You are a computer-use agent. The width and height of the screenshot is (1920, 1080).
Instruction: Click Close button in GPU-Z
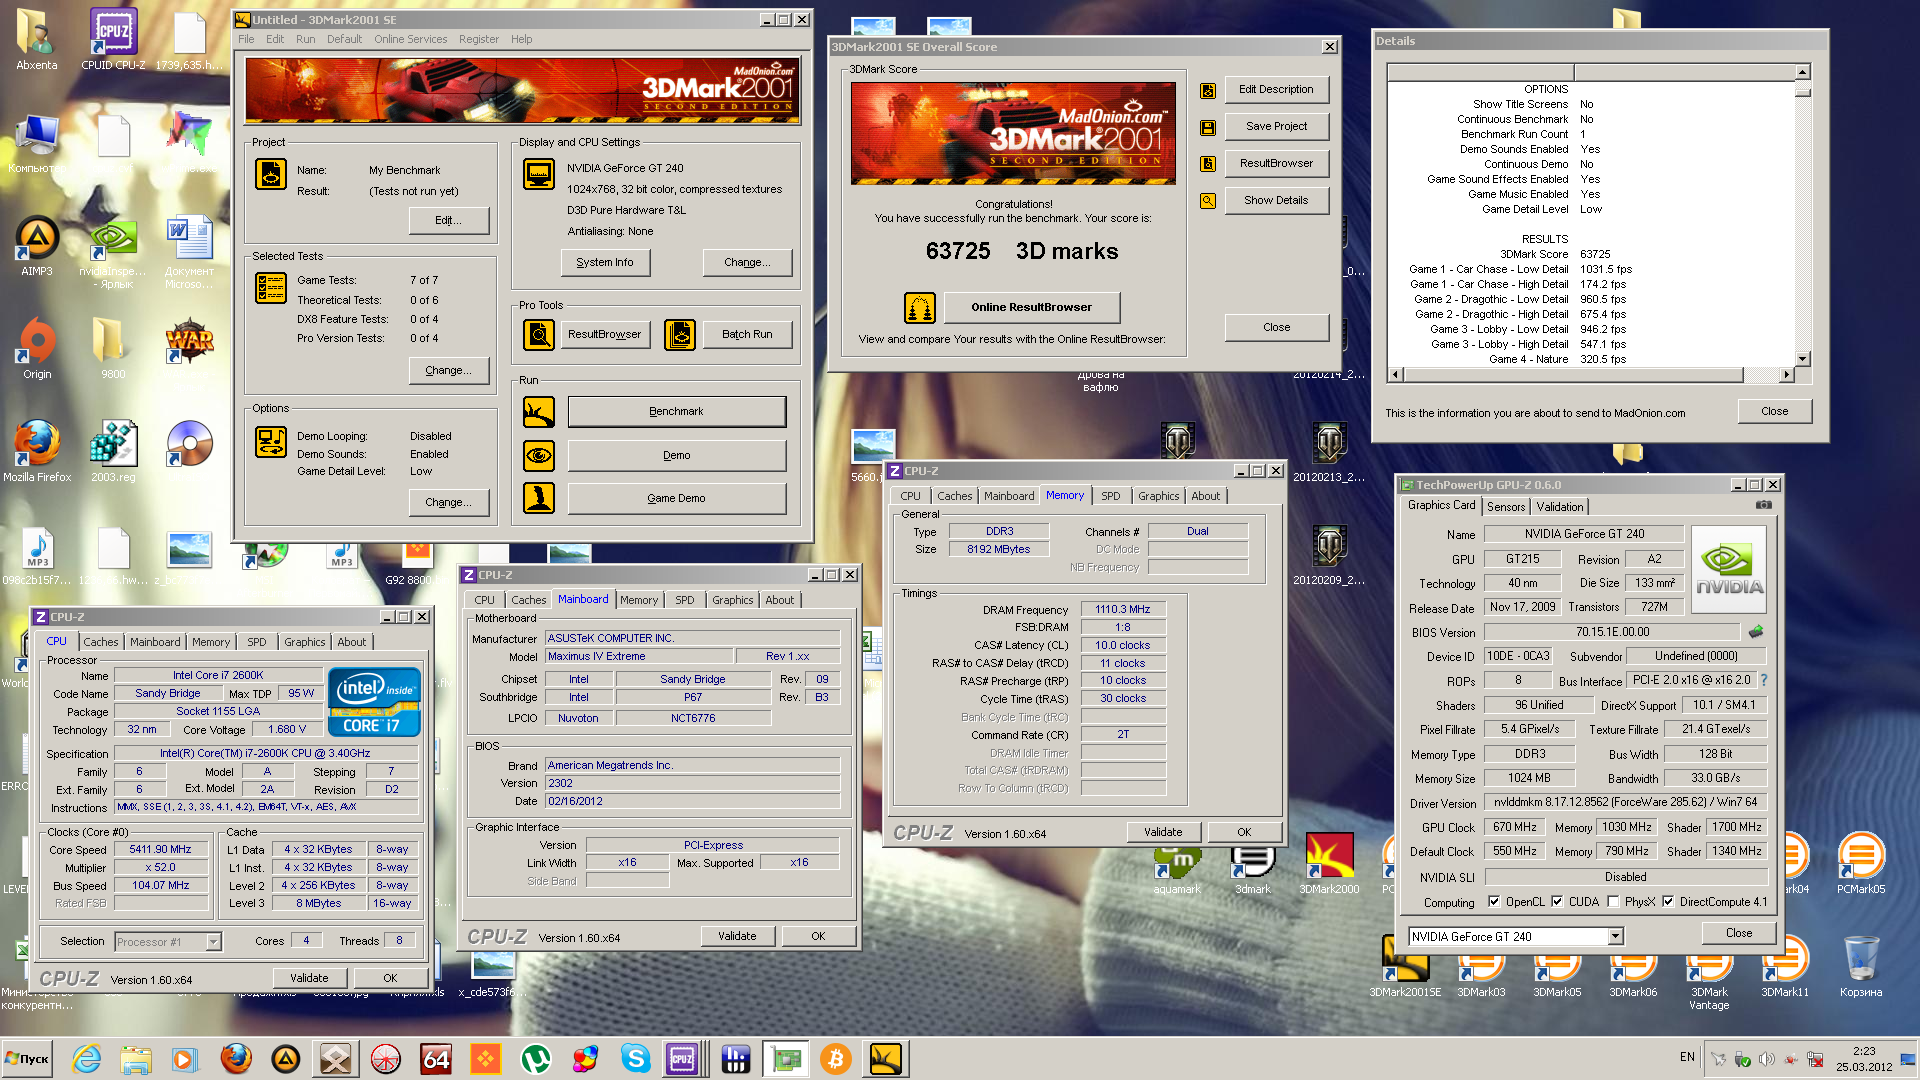click(x=1738, y=933)
